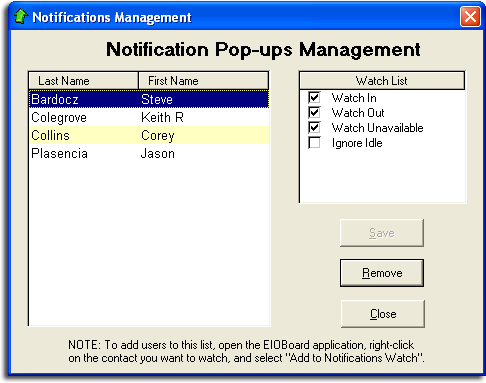Click first name Corey
486x383 pixels.
click(158, 136)
